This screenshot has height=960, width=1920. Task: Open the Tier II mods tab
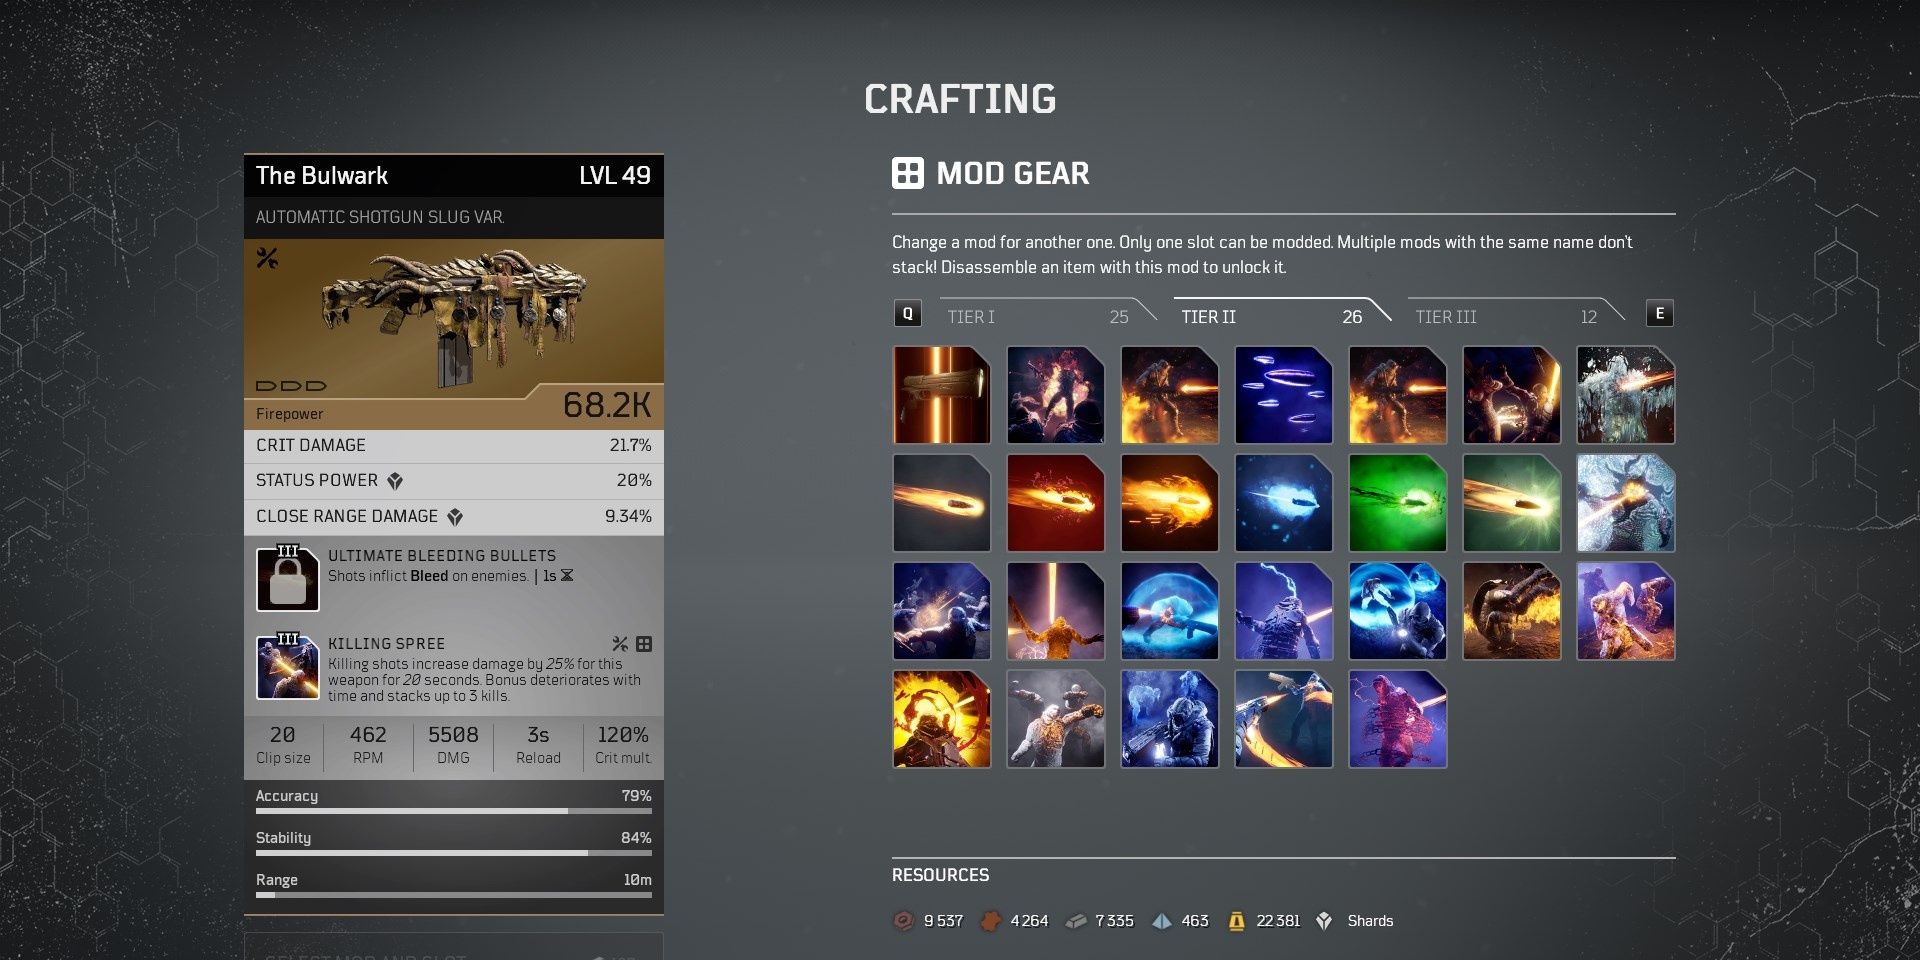(1272, 316)
